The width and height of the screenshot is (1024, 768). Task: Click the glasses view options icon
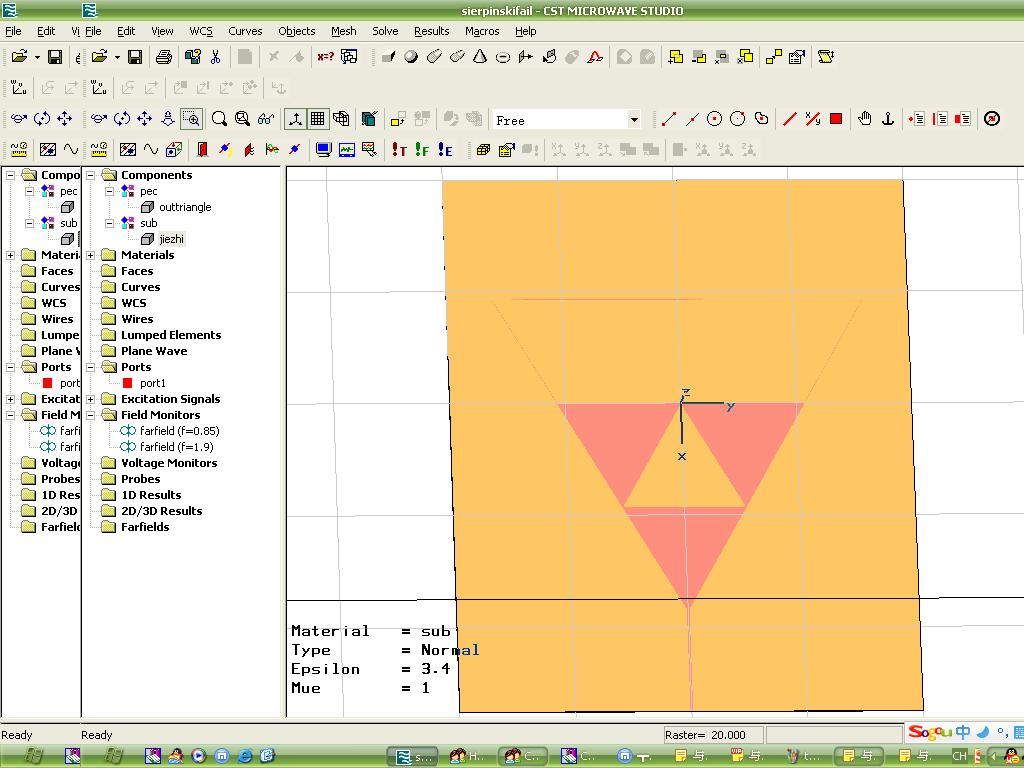point(266,119)
